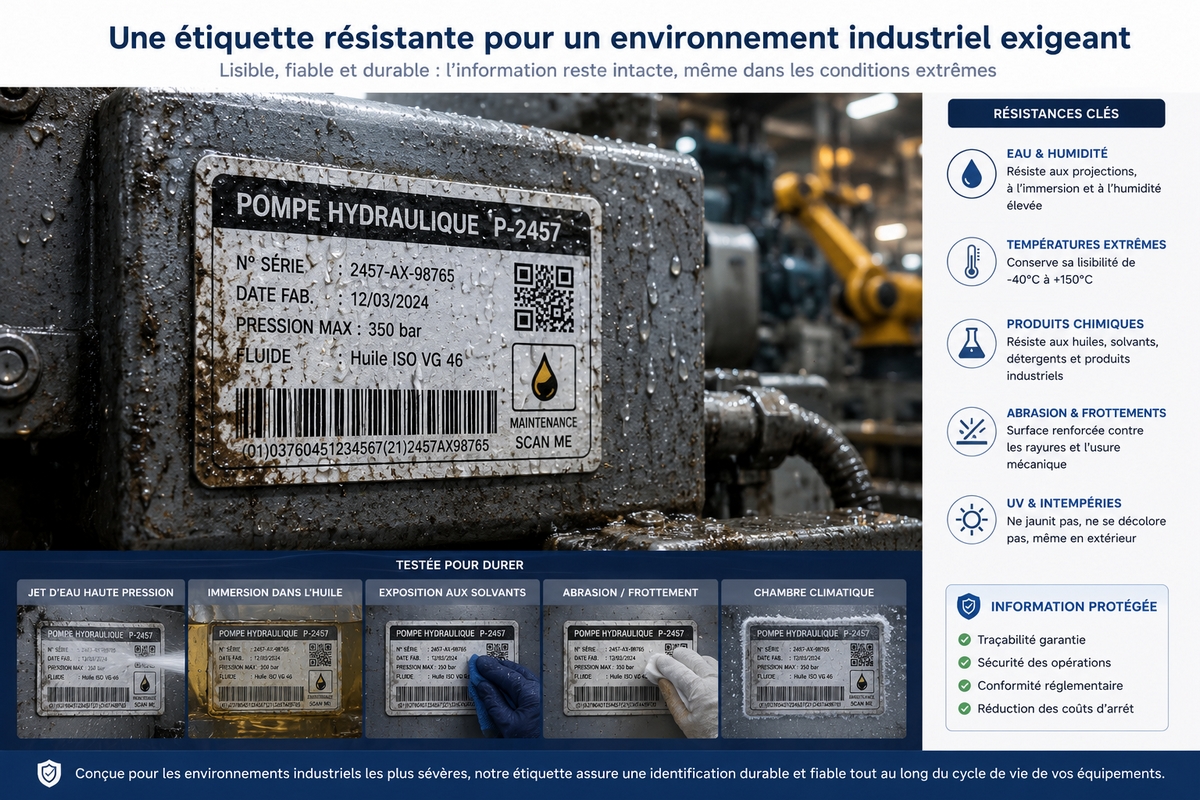Click the green check beside Sécurité des opérations
This screenshot has height=800, width=1200.
point(964,662)
